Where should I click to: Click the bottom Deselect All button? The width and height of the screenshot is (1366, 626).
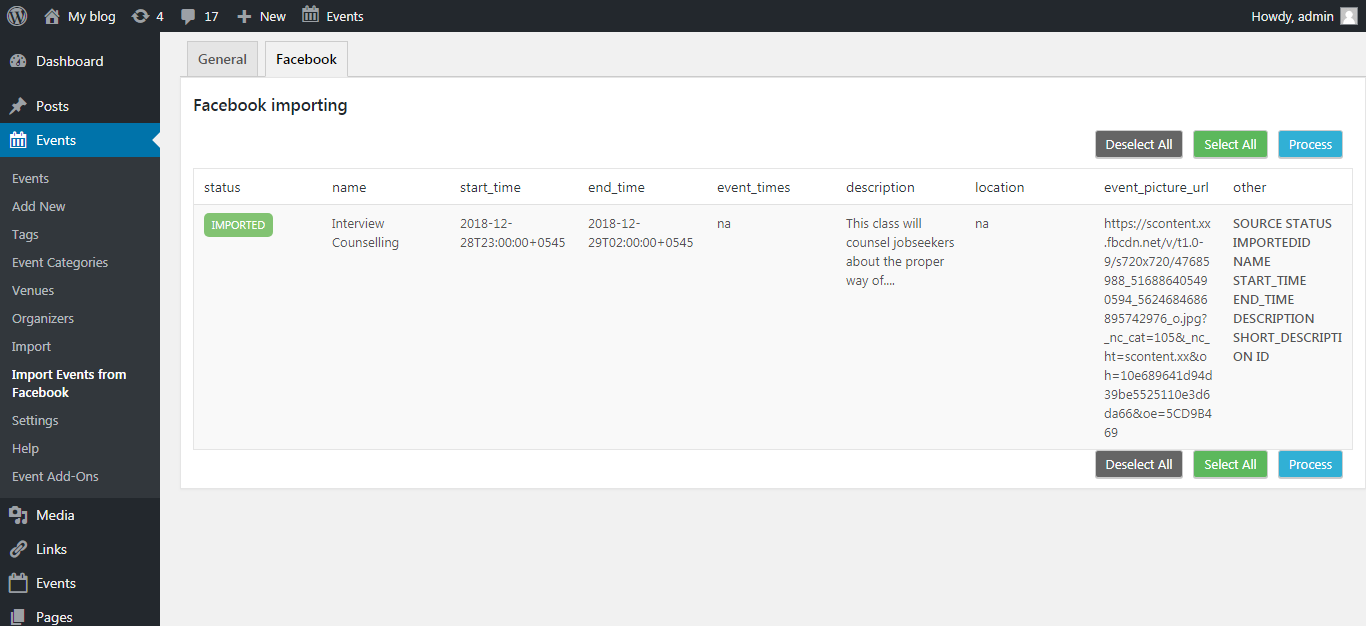pyautogui.click(x=1139, y=464)
